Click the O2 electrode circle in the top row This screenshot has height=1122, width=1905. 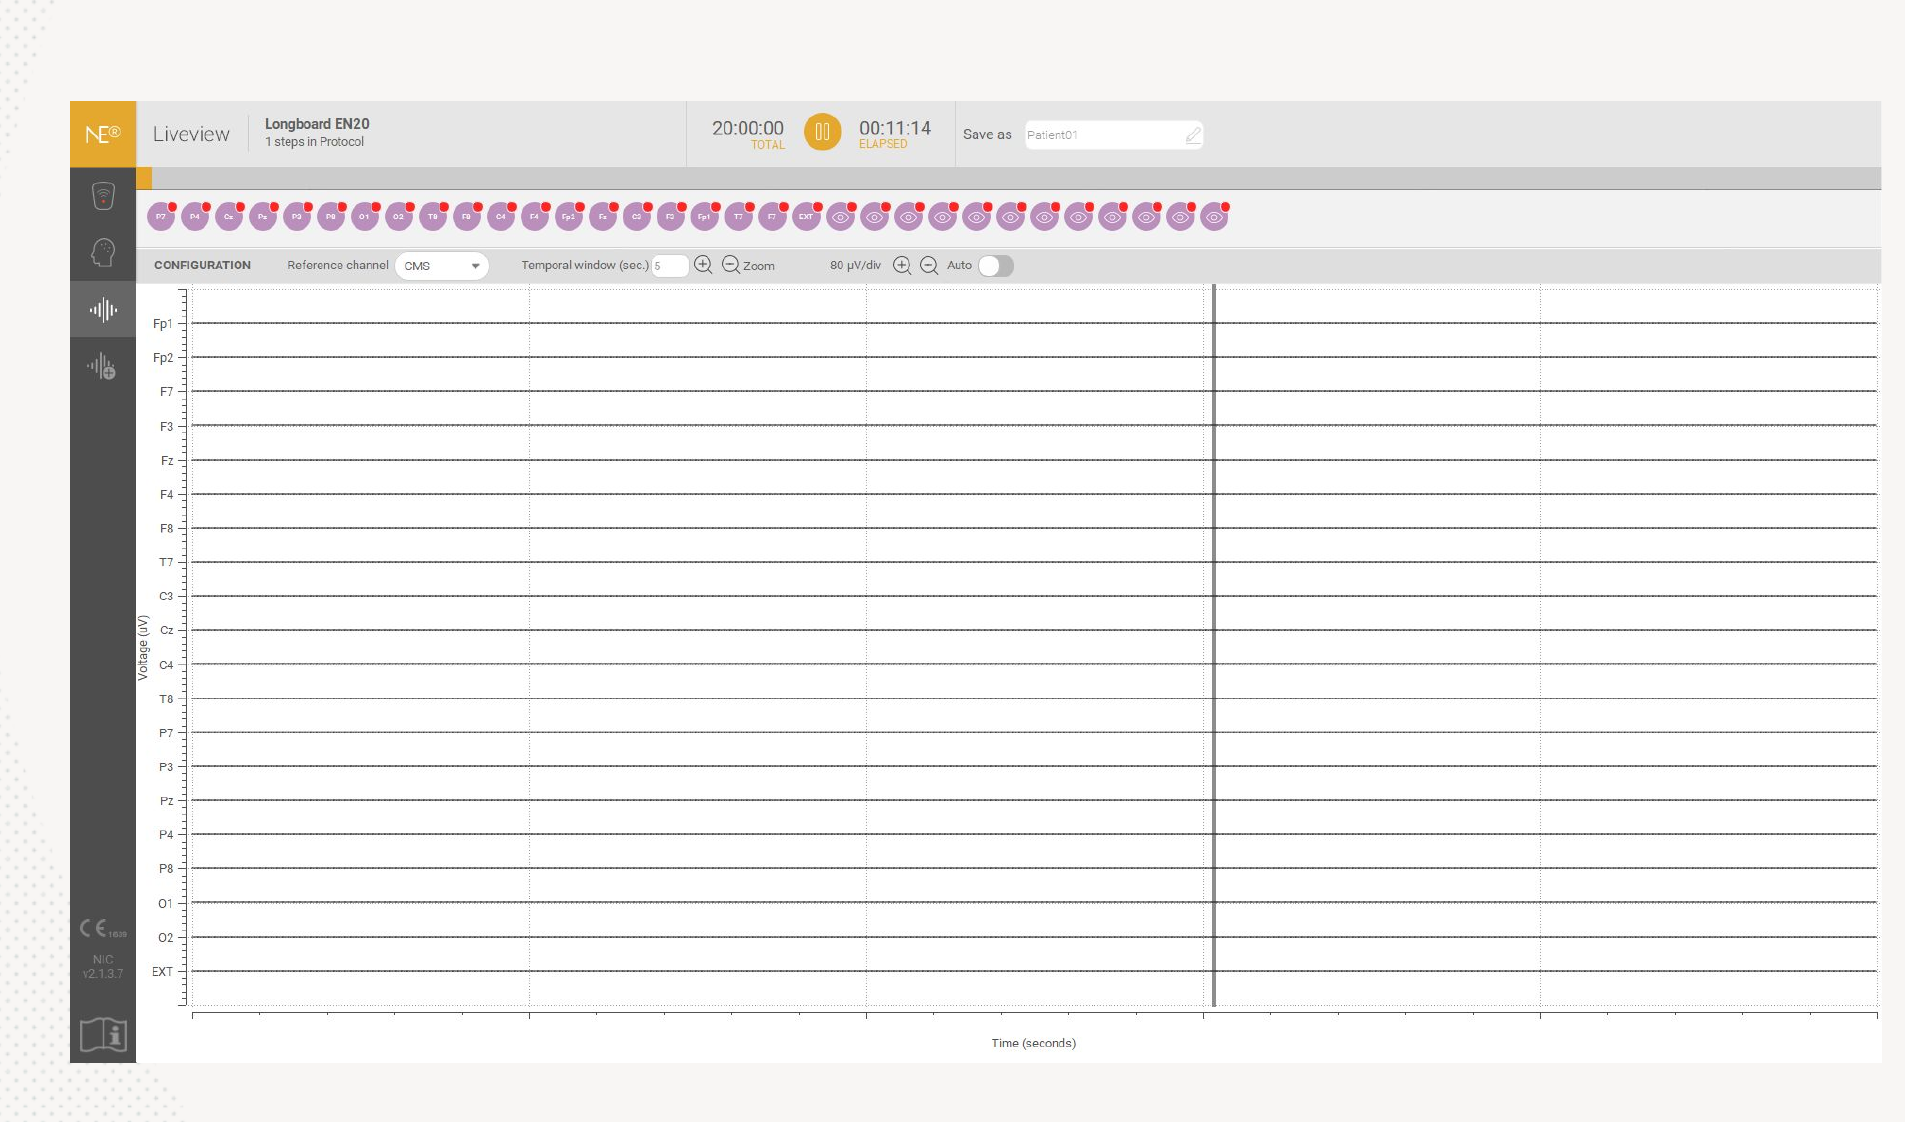click(399, 217)
